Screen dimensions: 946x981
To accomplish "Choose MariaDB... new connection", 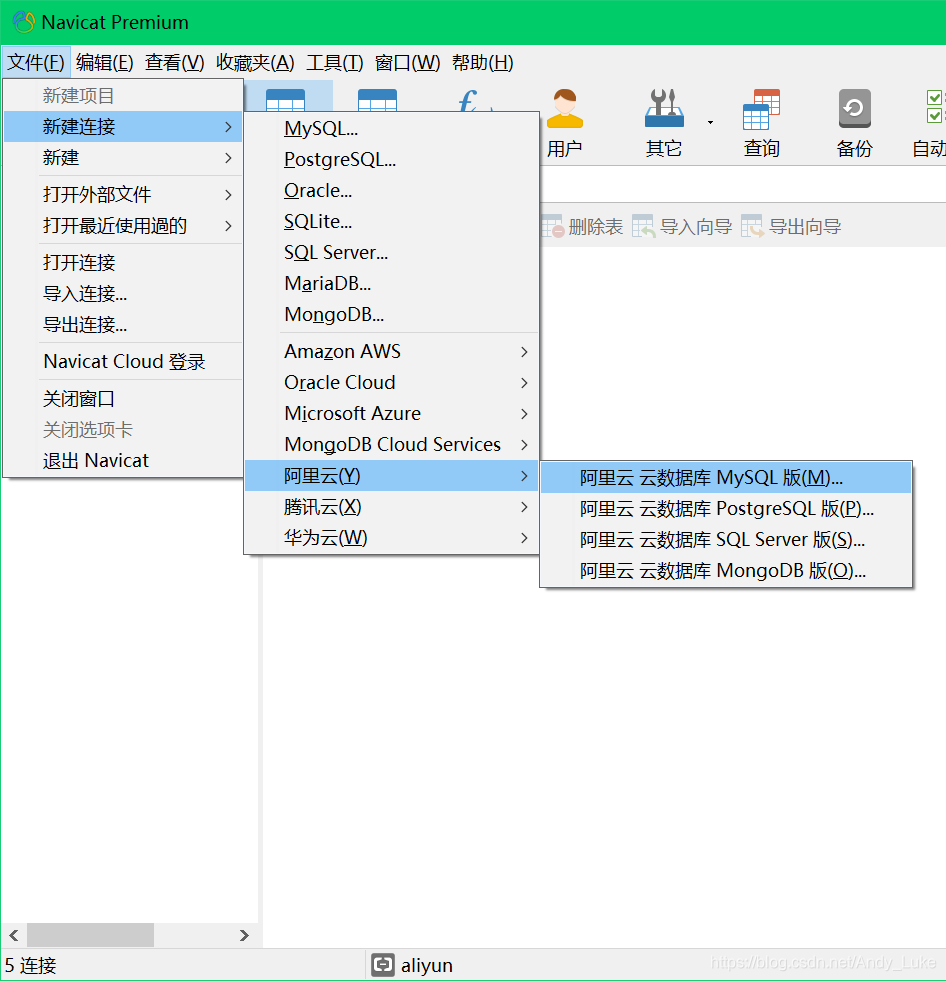I will click(392, 283).
